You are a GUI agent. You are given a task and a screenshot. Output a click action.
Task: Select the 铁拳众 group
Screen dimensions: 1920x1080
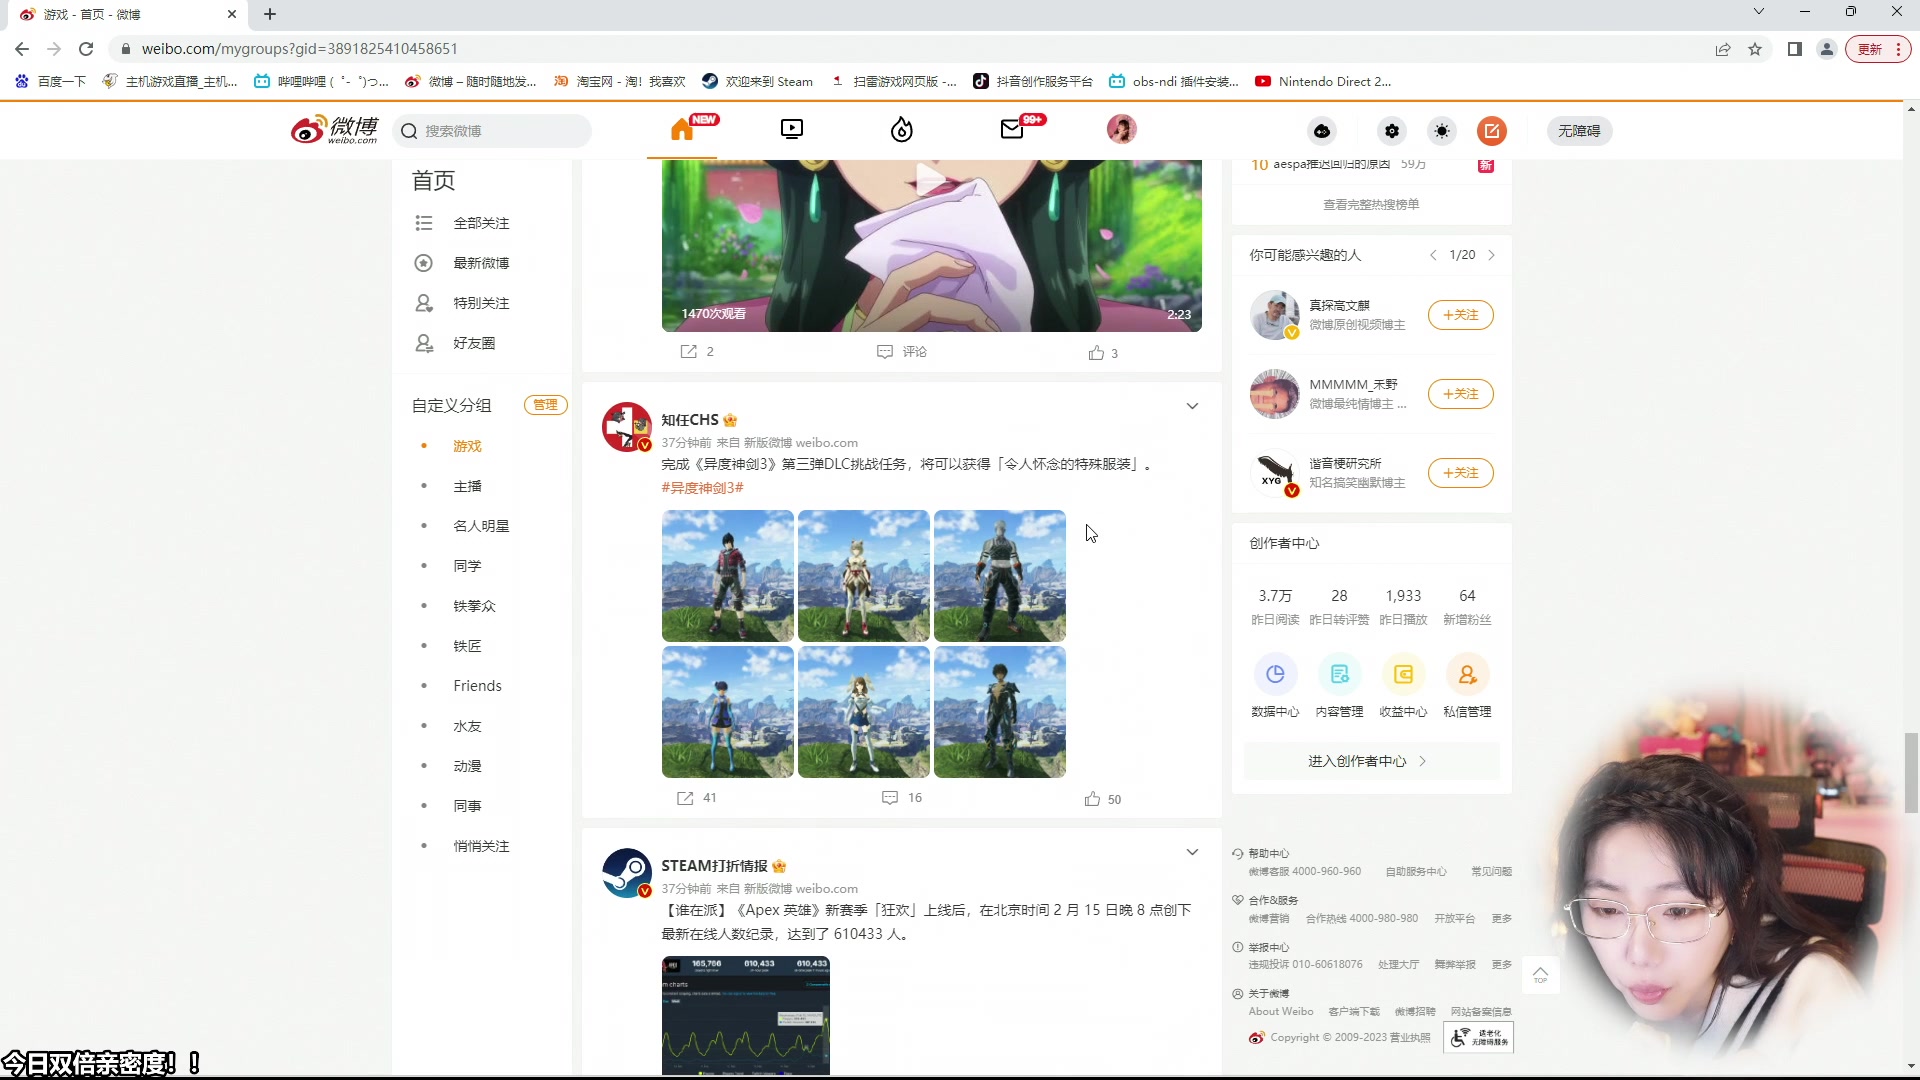click(x=474, y=606)
